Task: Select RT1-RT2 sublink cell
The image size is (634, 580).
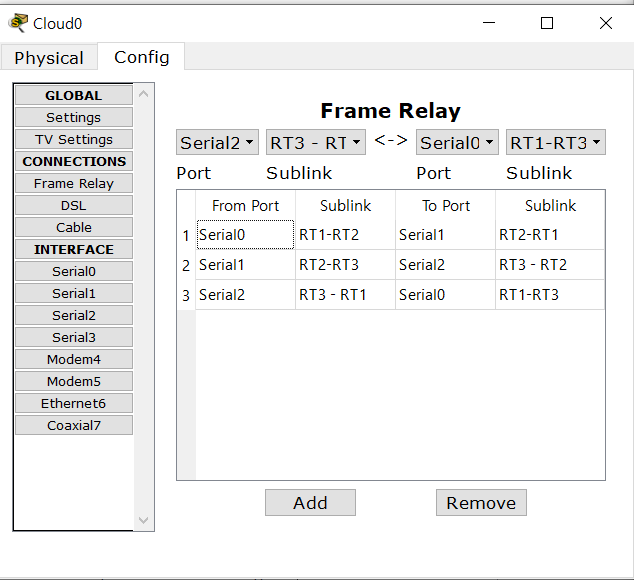Action: [x=345, y=235]
